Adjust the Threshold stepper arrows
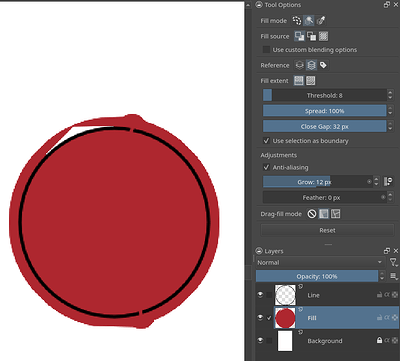Screen dimensions: 400x361 [390, 95]
